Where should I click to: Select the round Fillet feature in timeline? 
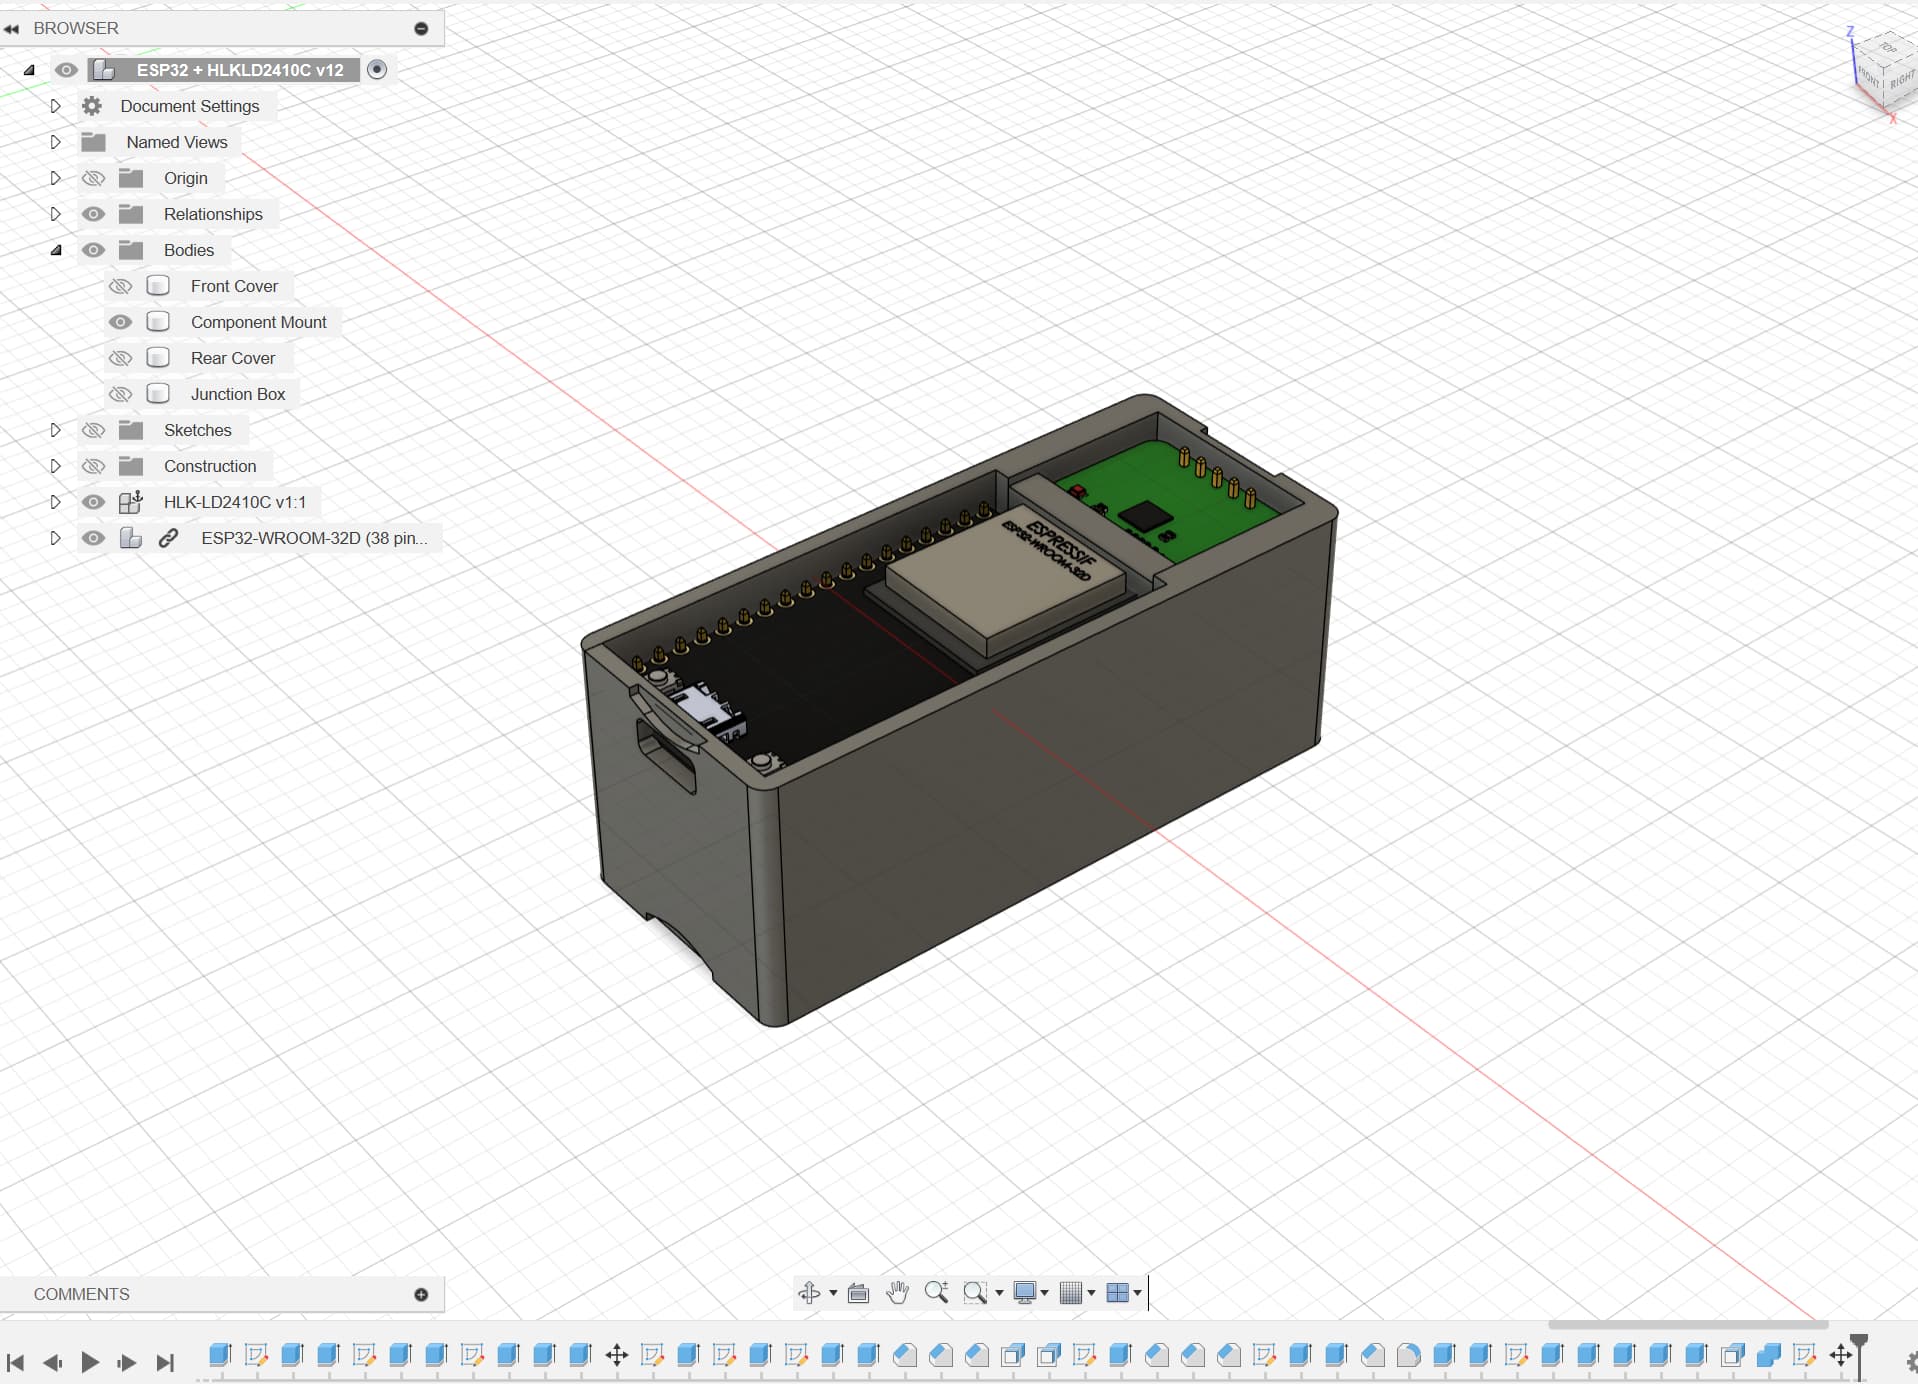(1408, 1355)
